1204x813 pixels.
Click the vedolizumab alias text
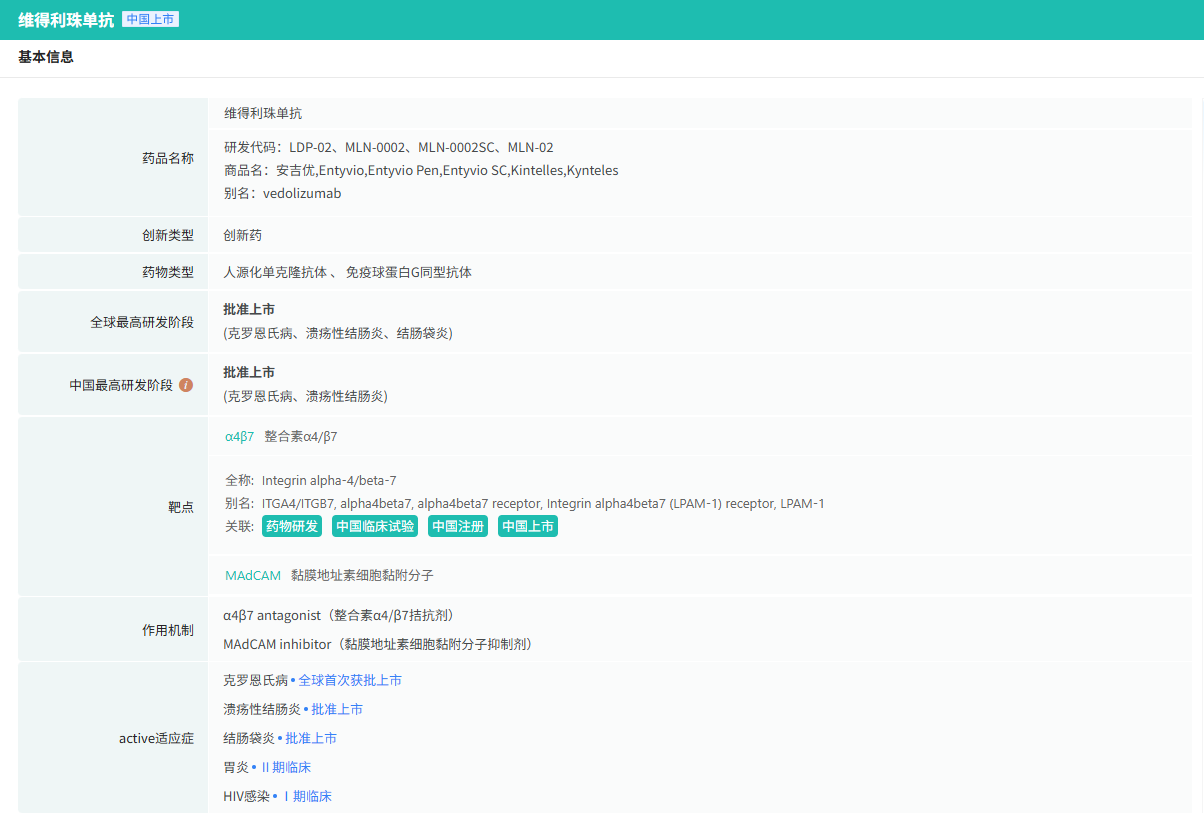(302, 193)
